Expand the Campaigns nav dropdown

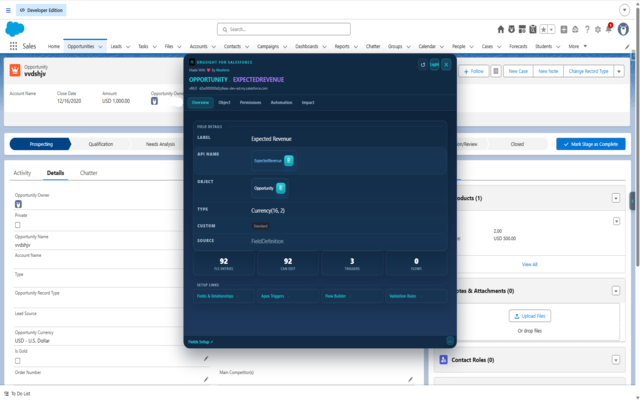[285, 47]
